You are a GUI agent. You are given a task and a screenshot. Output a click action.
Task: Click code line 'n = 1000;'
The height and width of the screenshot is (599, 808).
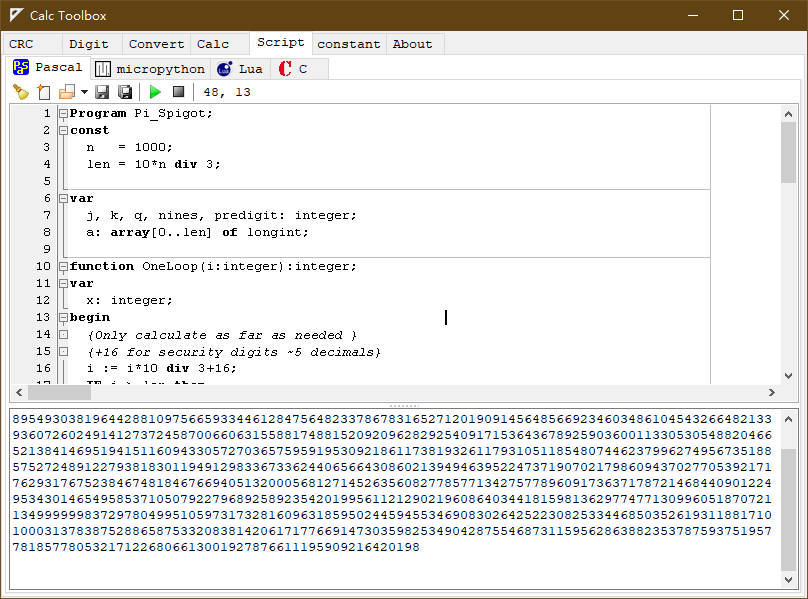click(x=129, y=147)
